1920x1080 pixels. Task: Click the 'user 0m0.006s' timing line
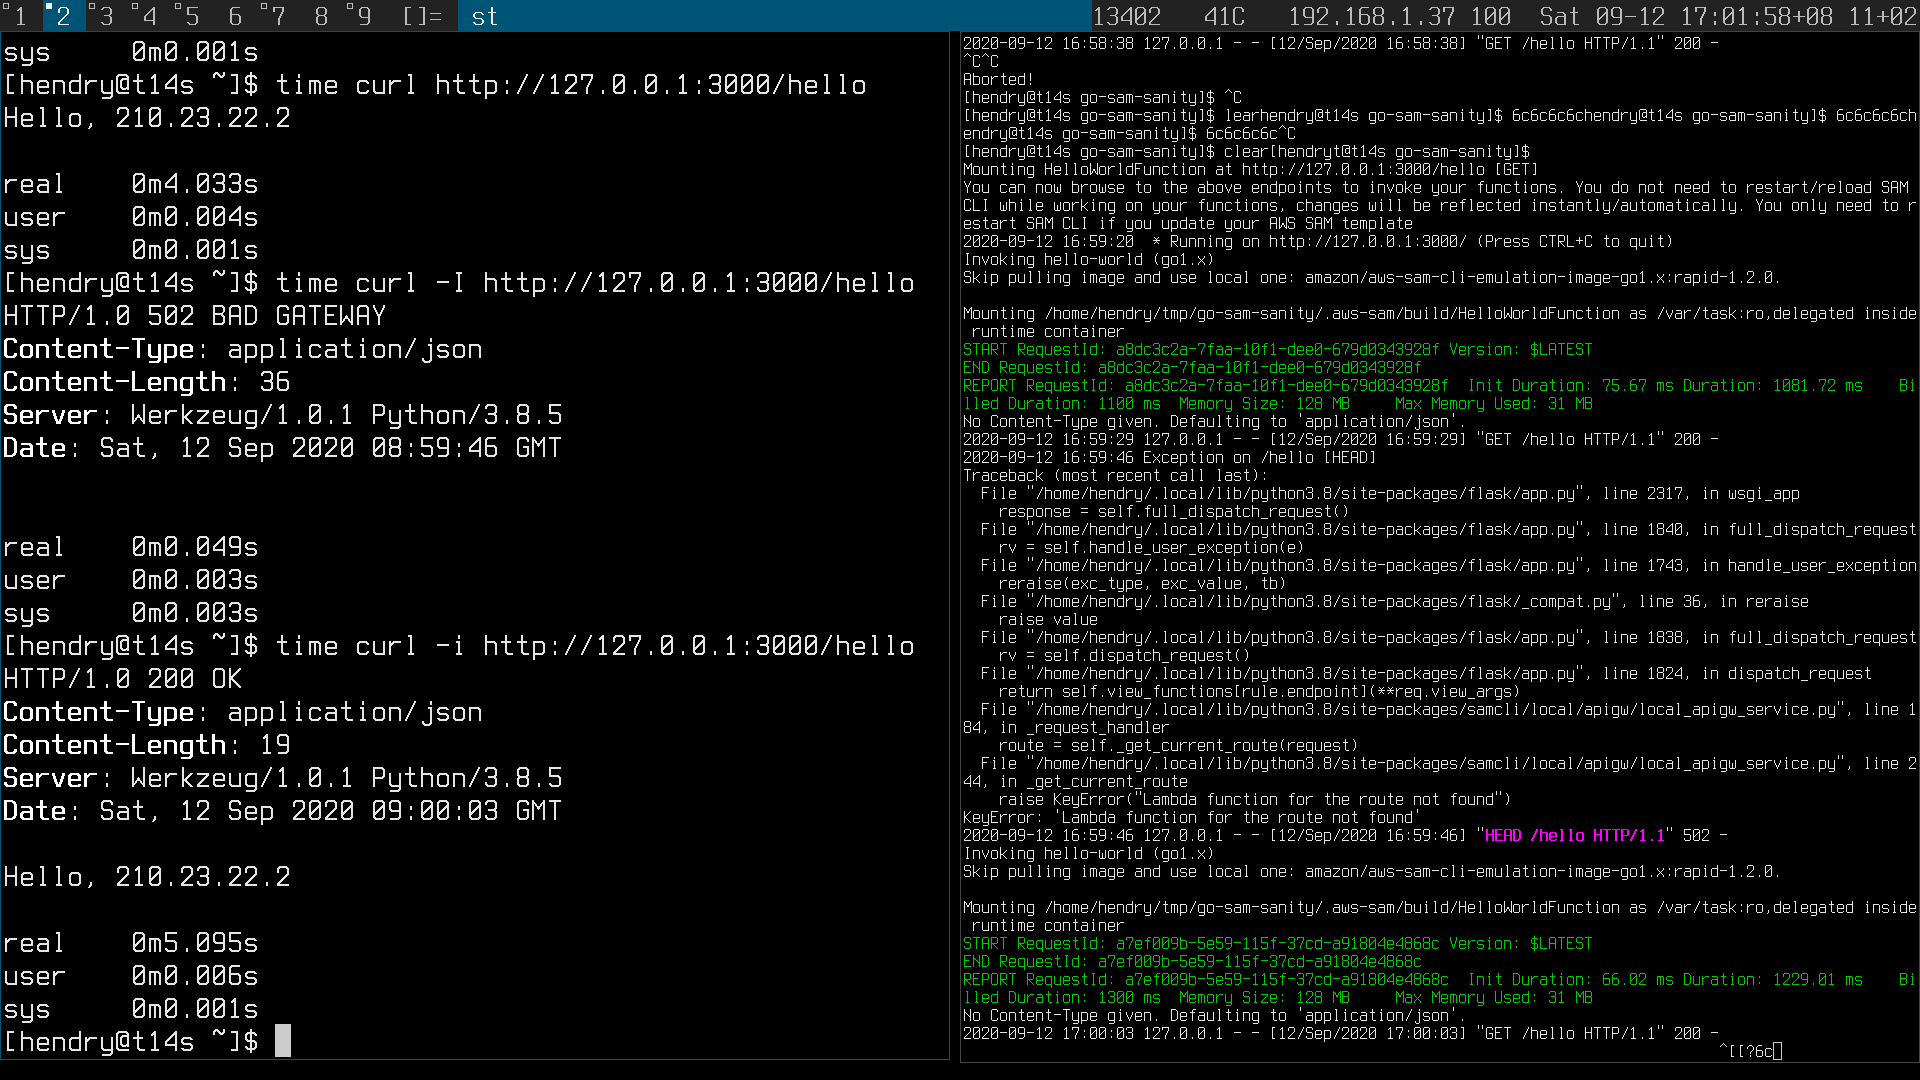point(130,976)
